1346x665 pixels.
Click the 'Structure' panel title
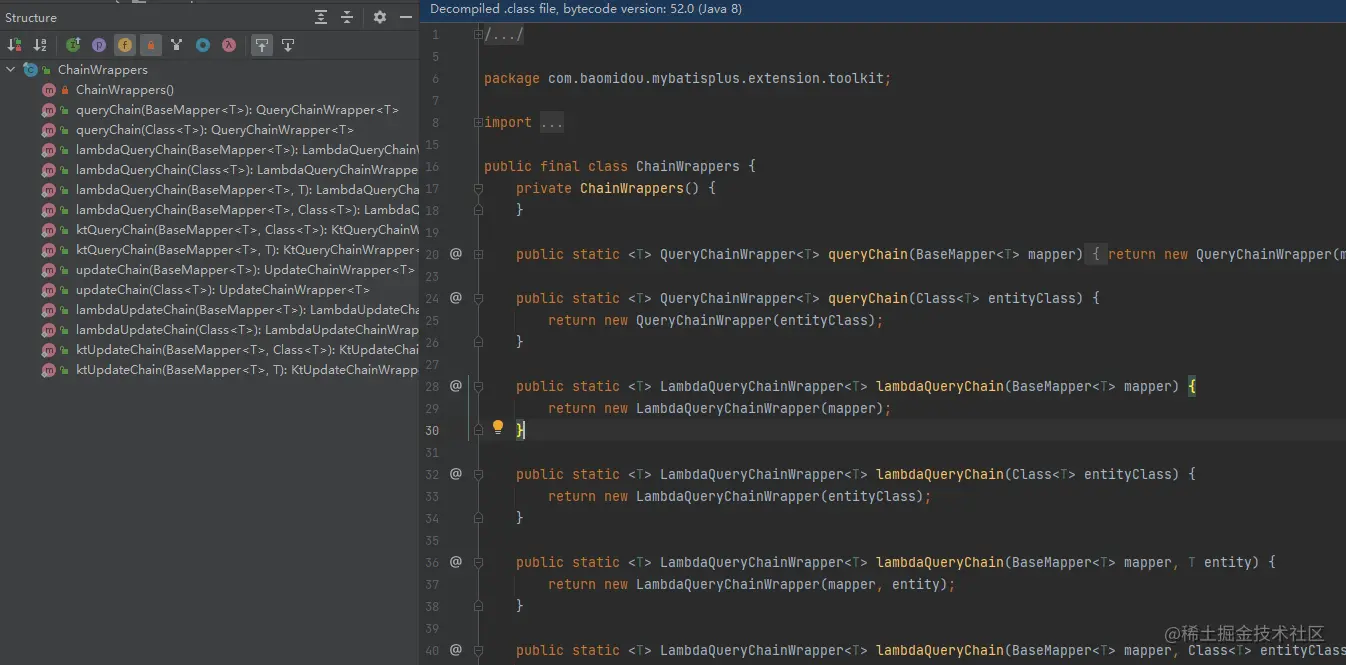pos(31,17)
